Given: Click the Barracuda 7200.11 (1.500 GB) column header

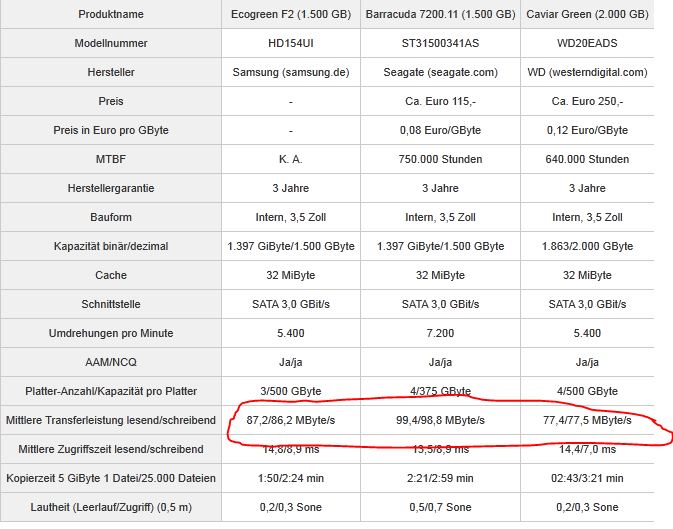Looking at the screenshot, I should (x=439, y=15).
